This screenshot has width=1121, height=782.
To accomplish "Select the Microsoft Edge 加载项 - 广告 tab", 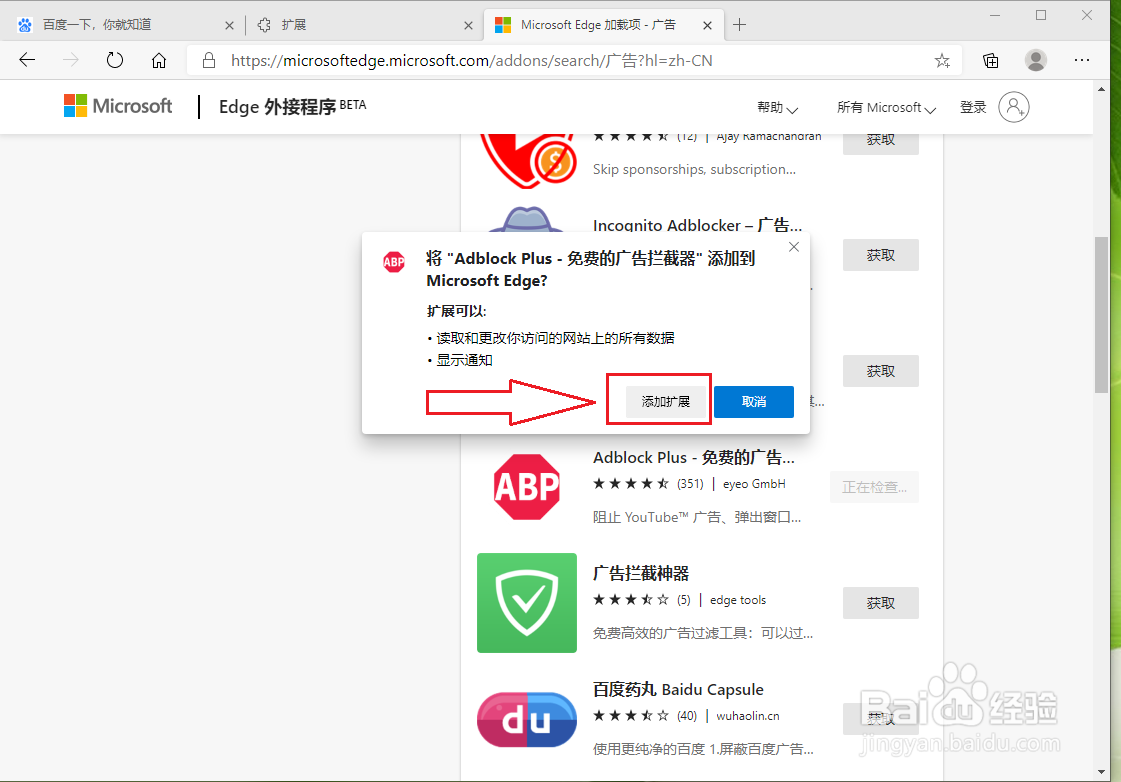I will tap(603, 25).
